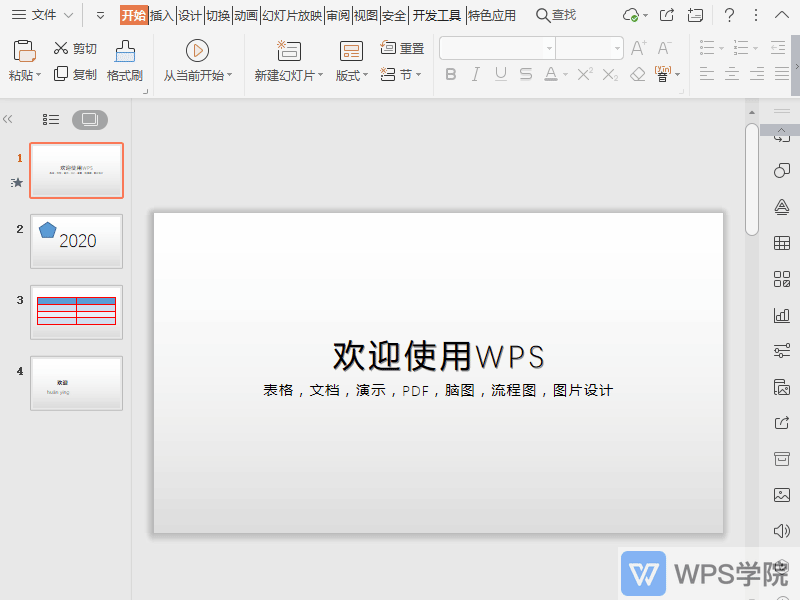Increase font size with the A+ icon
Image resolution: width=800 pixels, height=600 pixels.
point(636,46)
